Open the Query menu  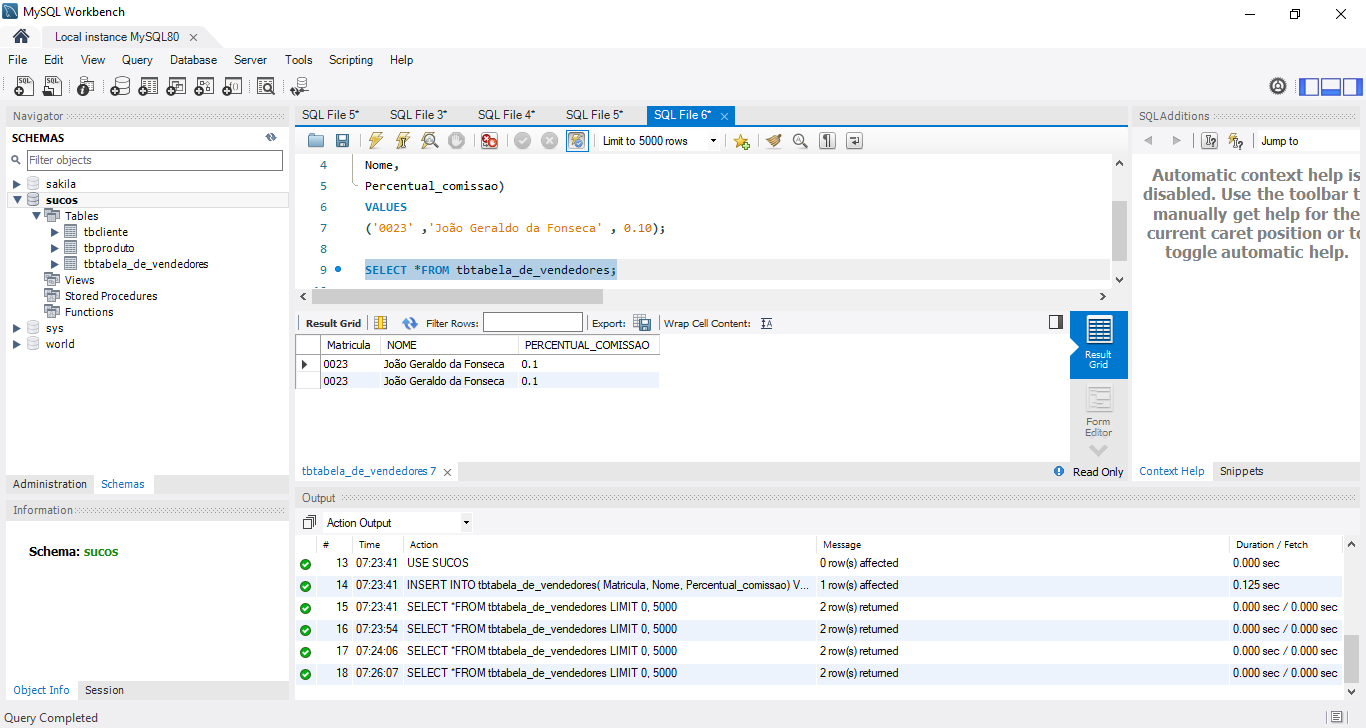click(x=137, y=60)
